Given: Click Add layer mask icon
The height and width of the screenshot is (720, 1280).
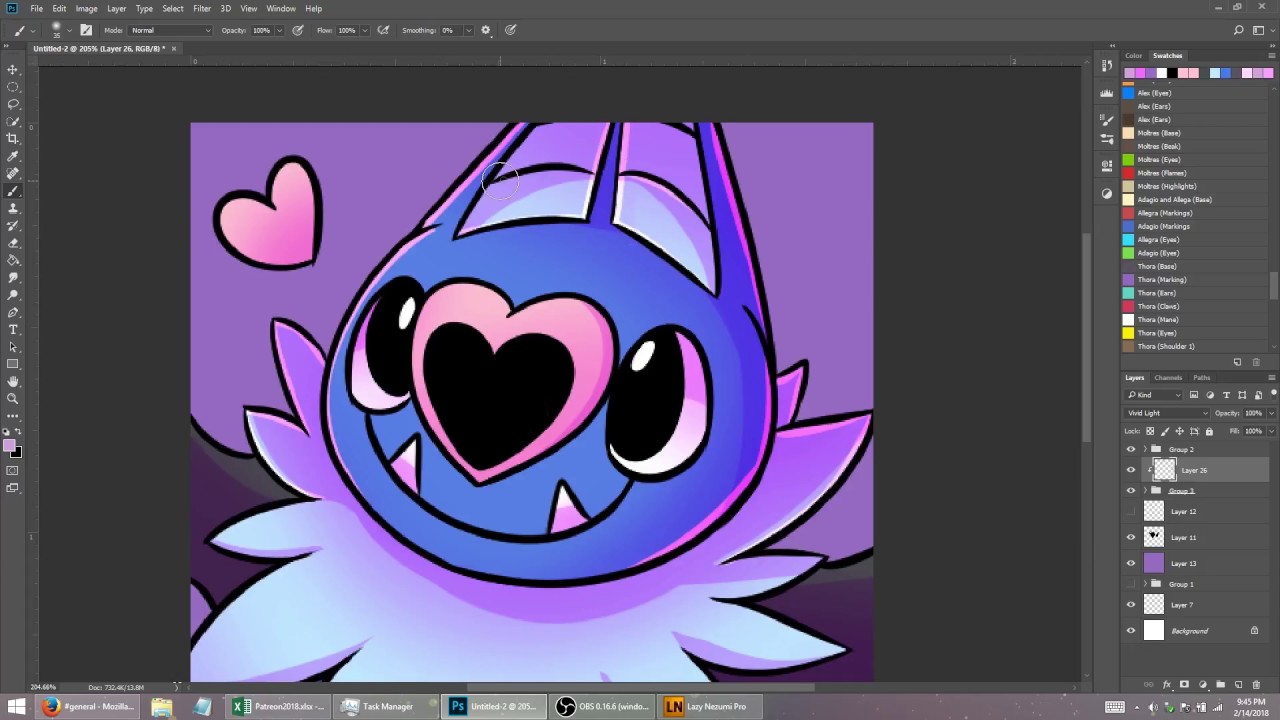Looking at the screenshot, I should click(x=1185, y=685).
